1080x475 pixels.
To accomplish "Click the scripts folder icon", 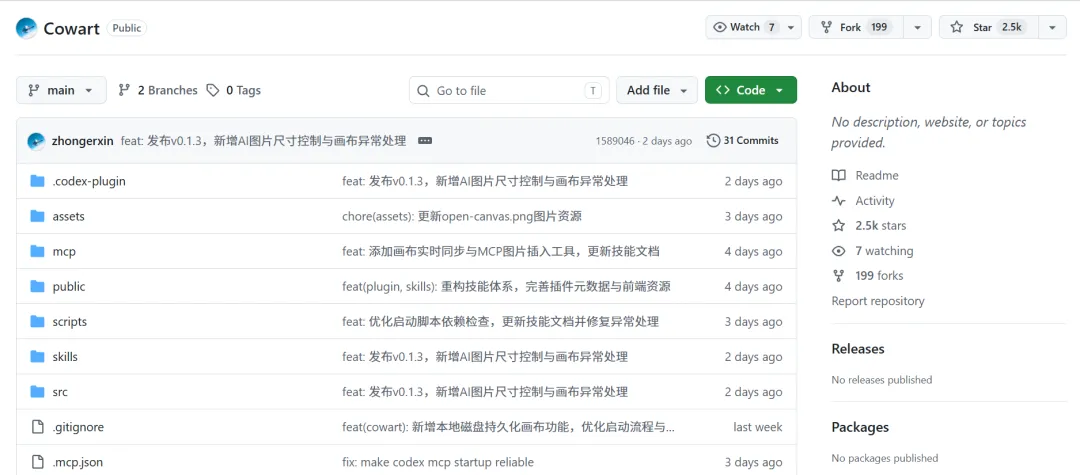I will 37,321.
